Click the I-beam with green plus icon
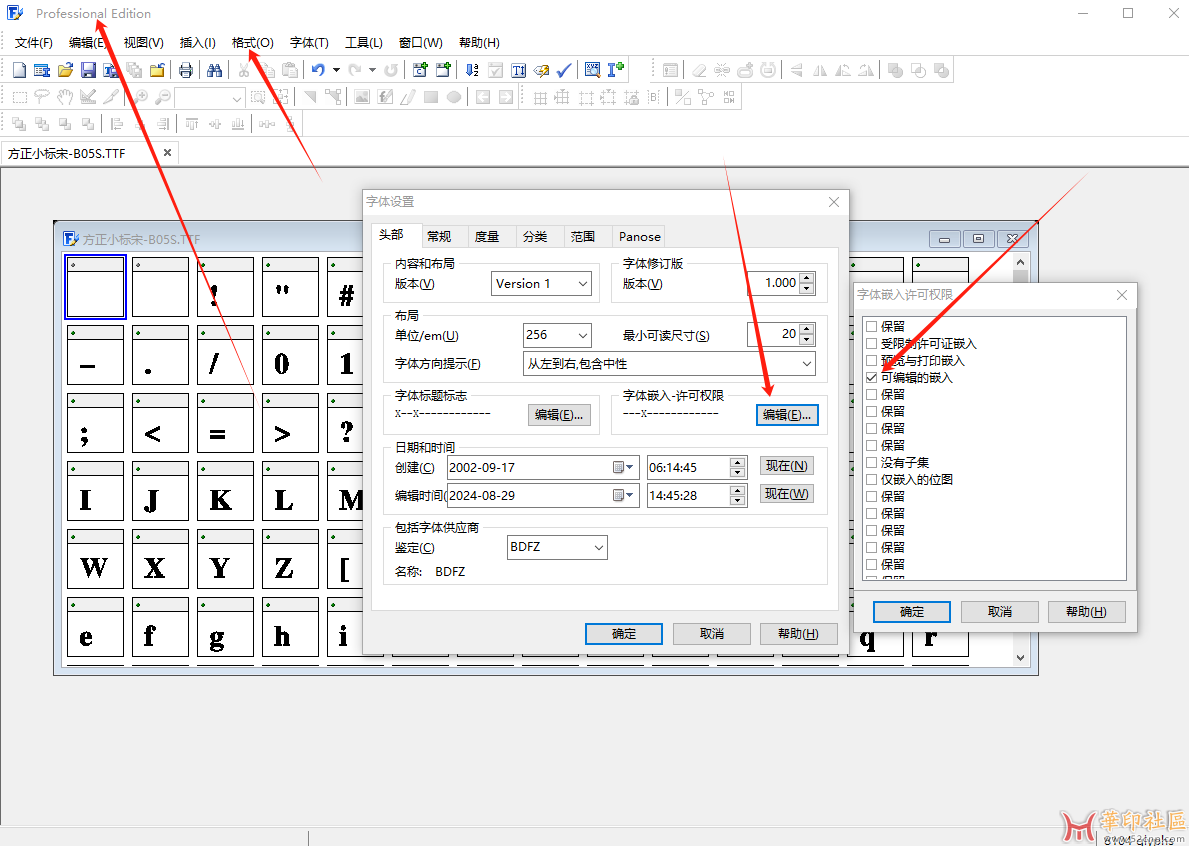 (616, 70)
